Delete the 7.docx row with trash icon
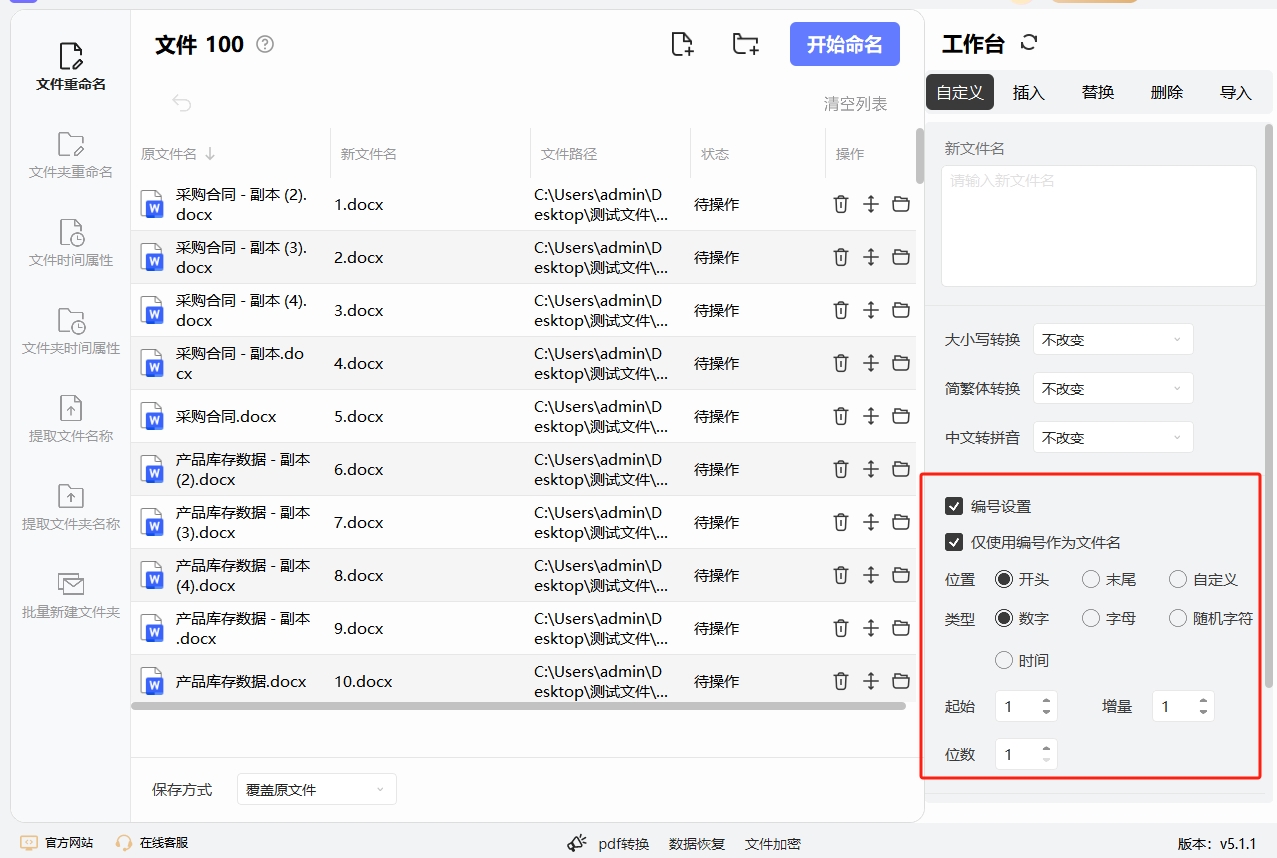This screenshot has height=858, width=1277. coord(841,522)
